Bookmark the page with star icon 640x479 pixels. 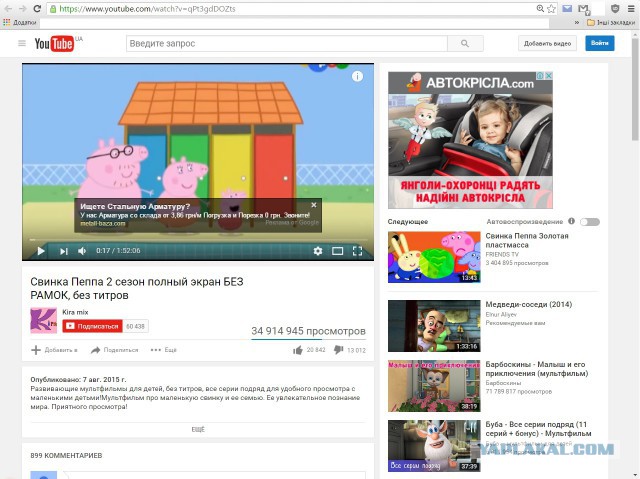[551, 9]
